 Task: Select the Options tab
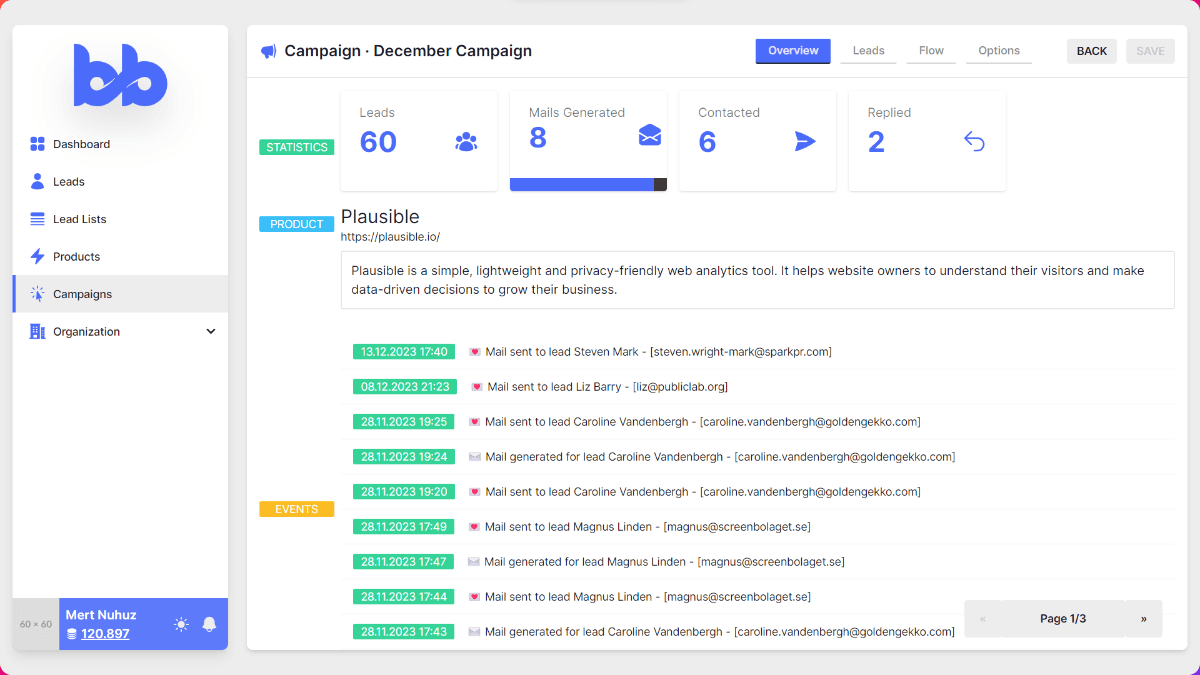tap(998, 51)
